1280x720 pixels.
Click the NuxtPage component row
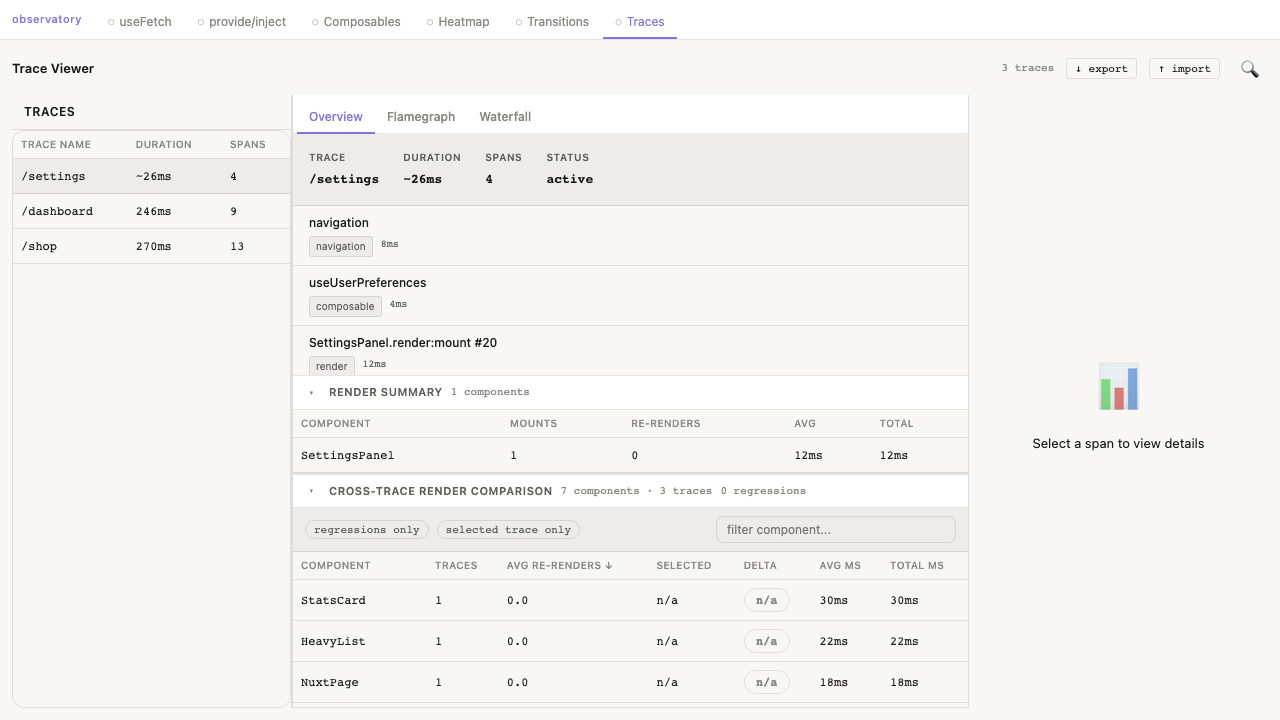pos(631,682)
